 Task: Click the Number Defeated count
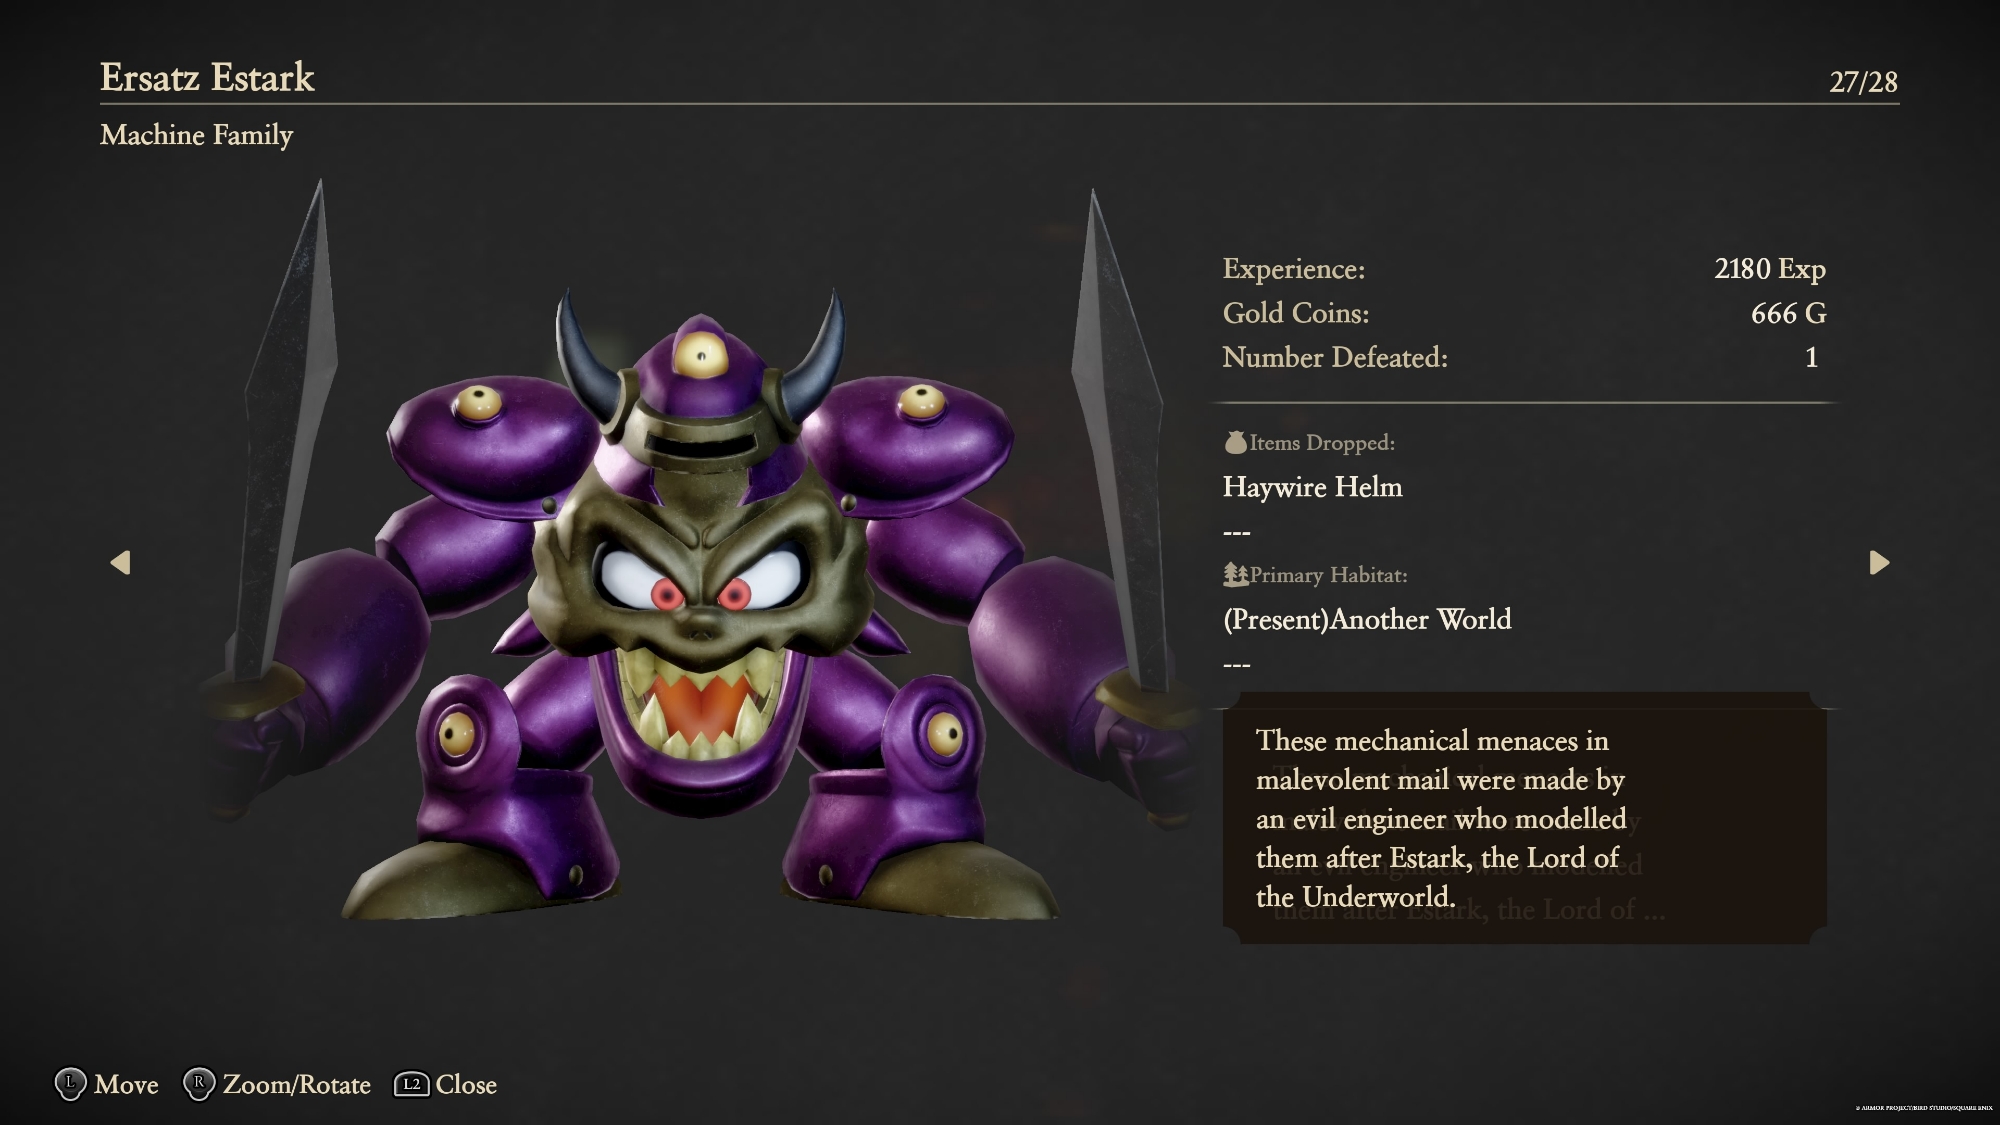(x=1811, y=358)
